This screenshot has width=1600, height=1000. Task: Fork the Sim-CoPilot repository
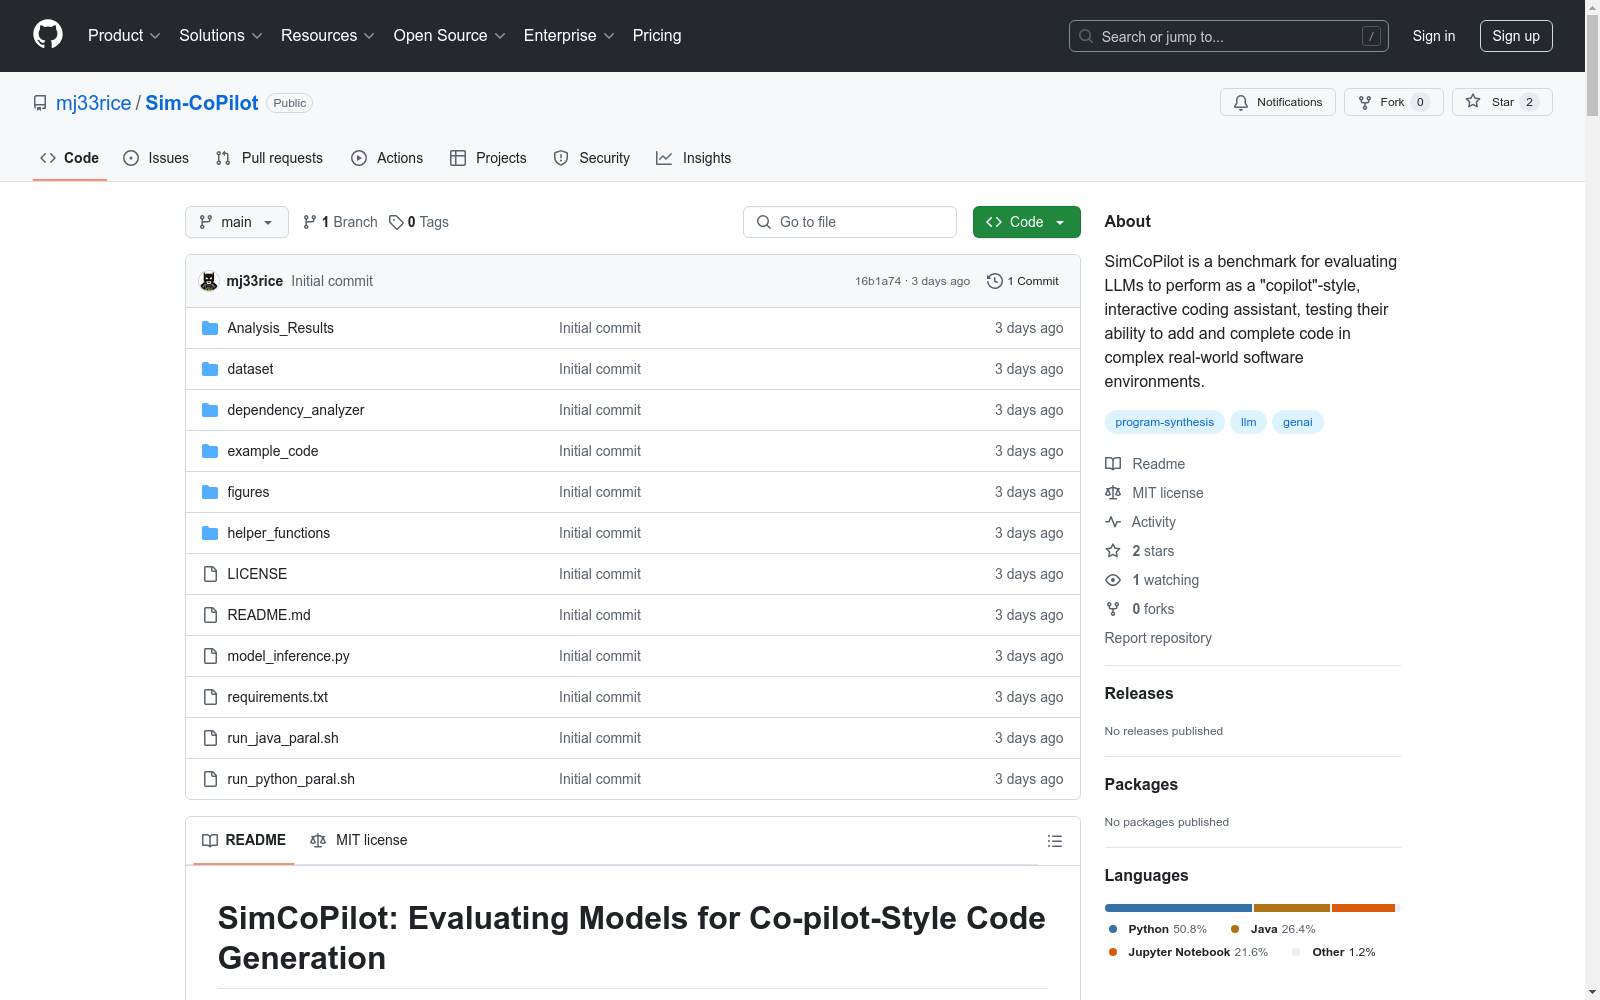(x=1394, y=102)
